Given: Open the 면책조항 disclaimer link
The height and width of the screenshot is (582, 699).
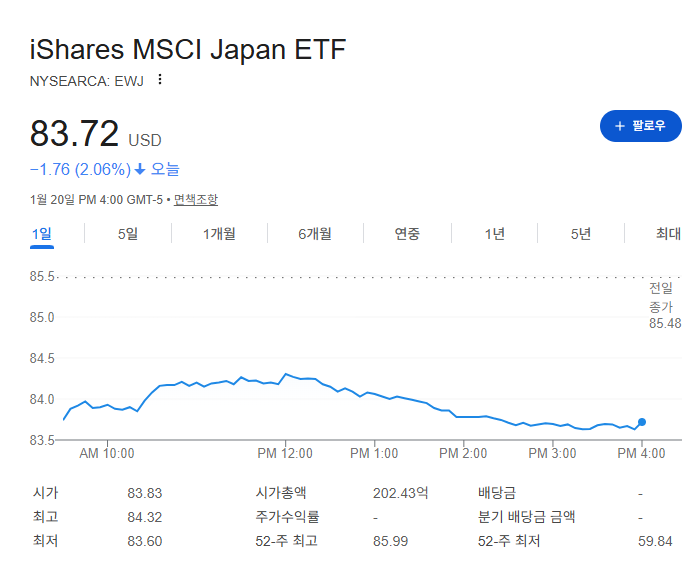Looking at the screenshot, I should [196, 200].
